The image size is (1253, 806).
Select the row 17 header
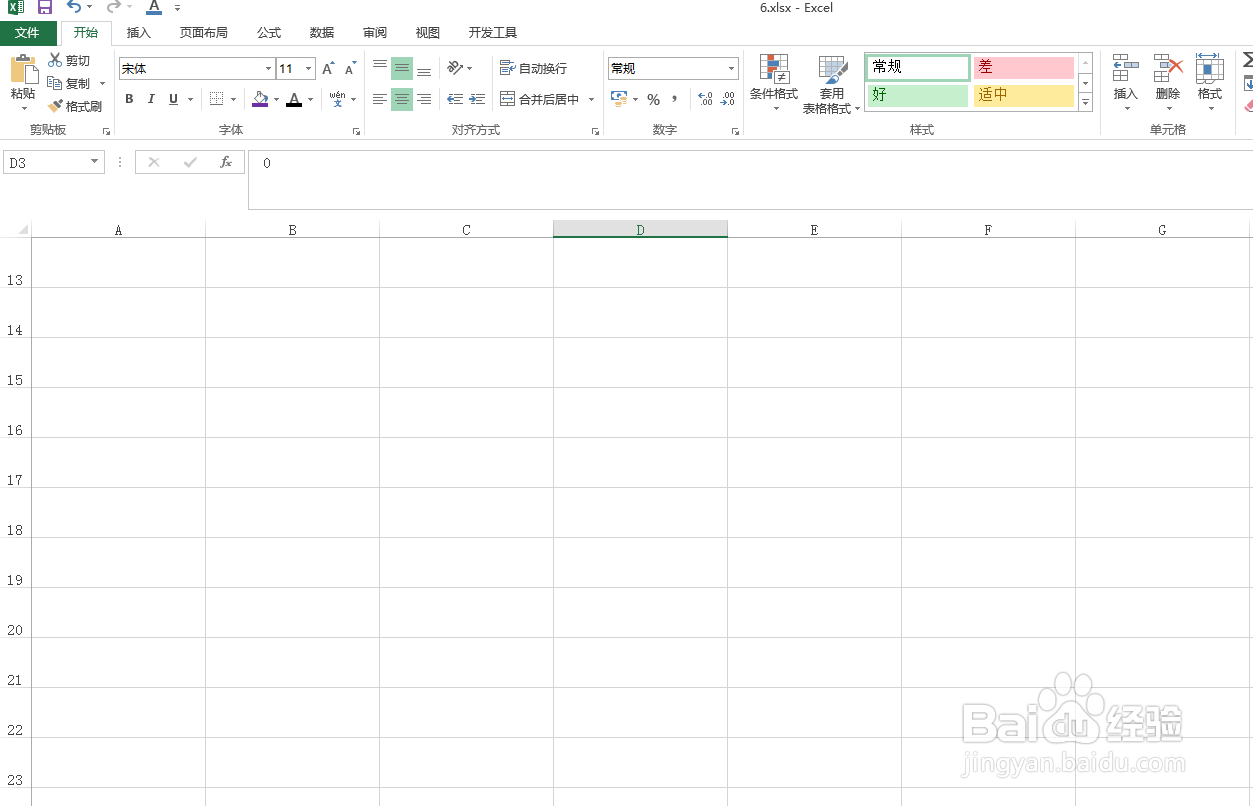(x=15, y=463)
